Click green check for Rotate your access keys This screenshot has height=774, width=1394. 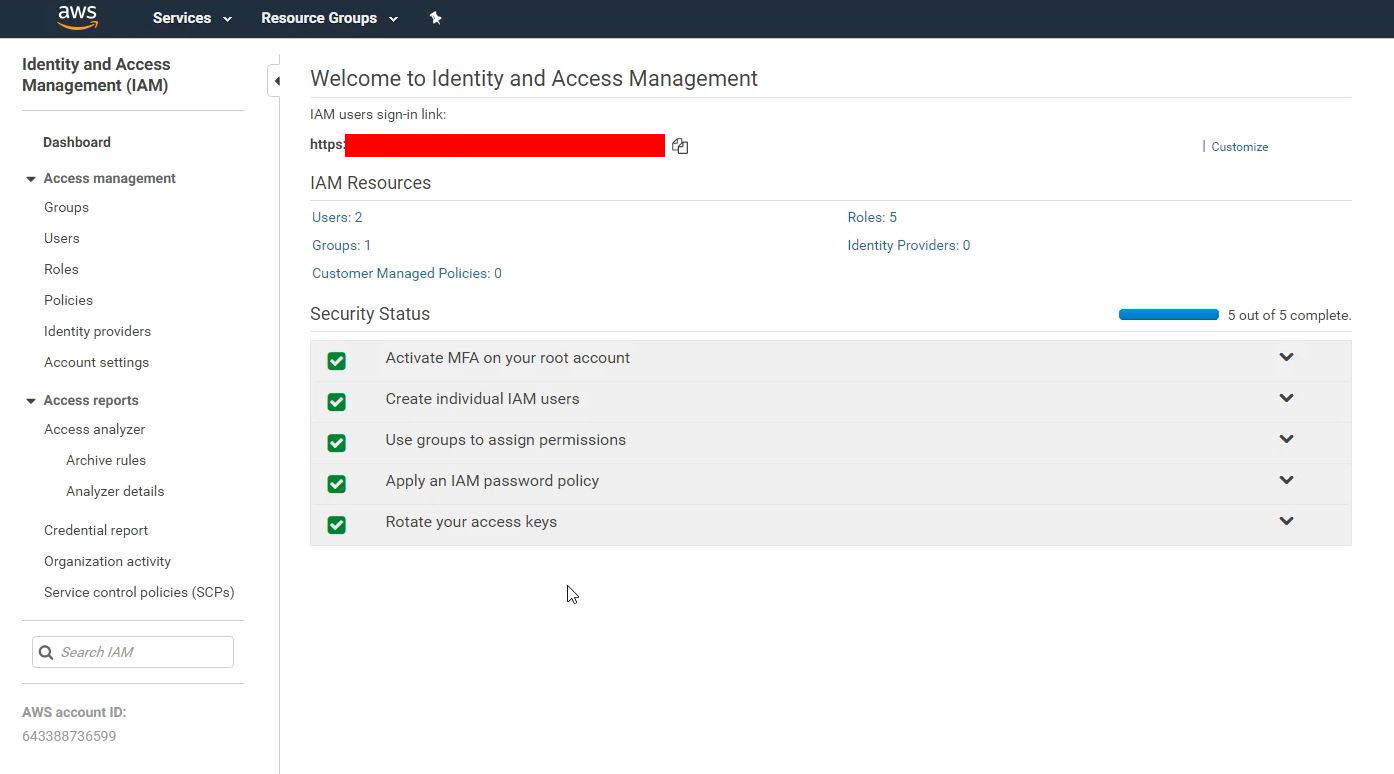(x=337, y=525)
